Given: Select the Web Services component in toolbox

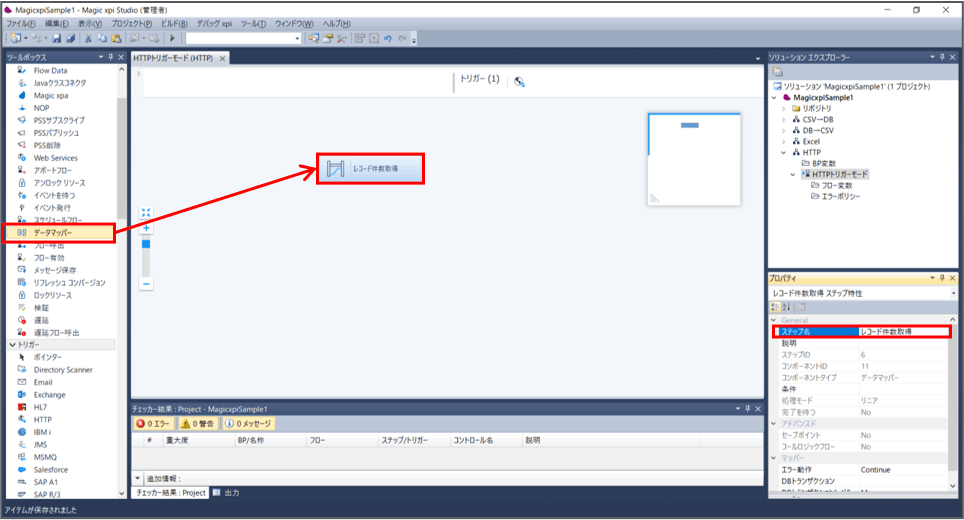Looking at the screenshot, I should tap(55, 158).
